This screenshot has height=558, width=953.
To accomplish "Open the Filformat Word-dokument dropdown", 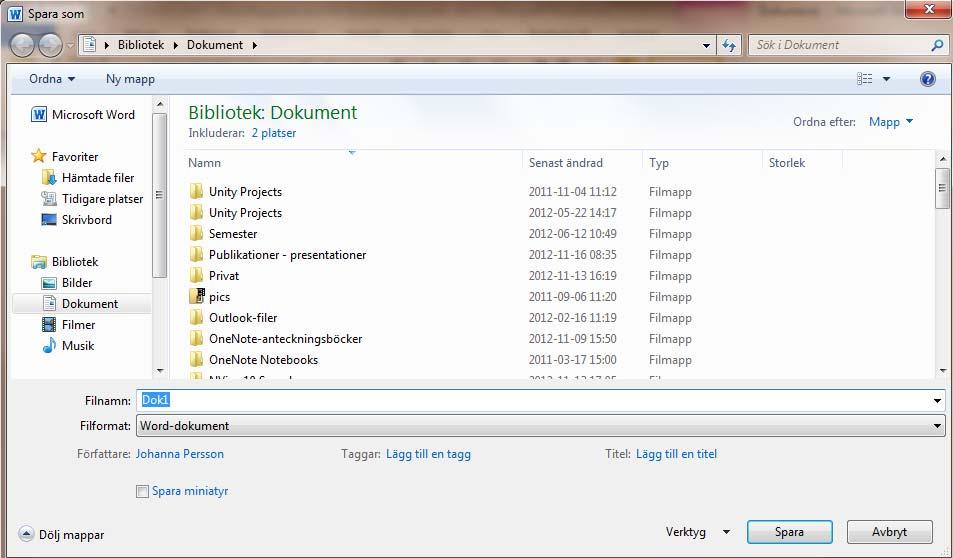I will pos(540,425).
